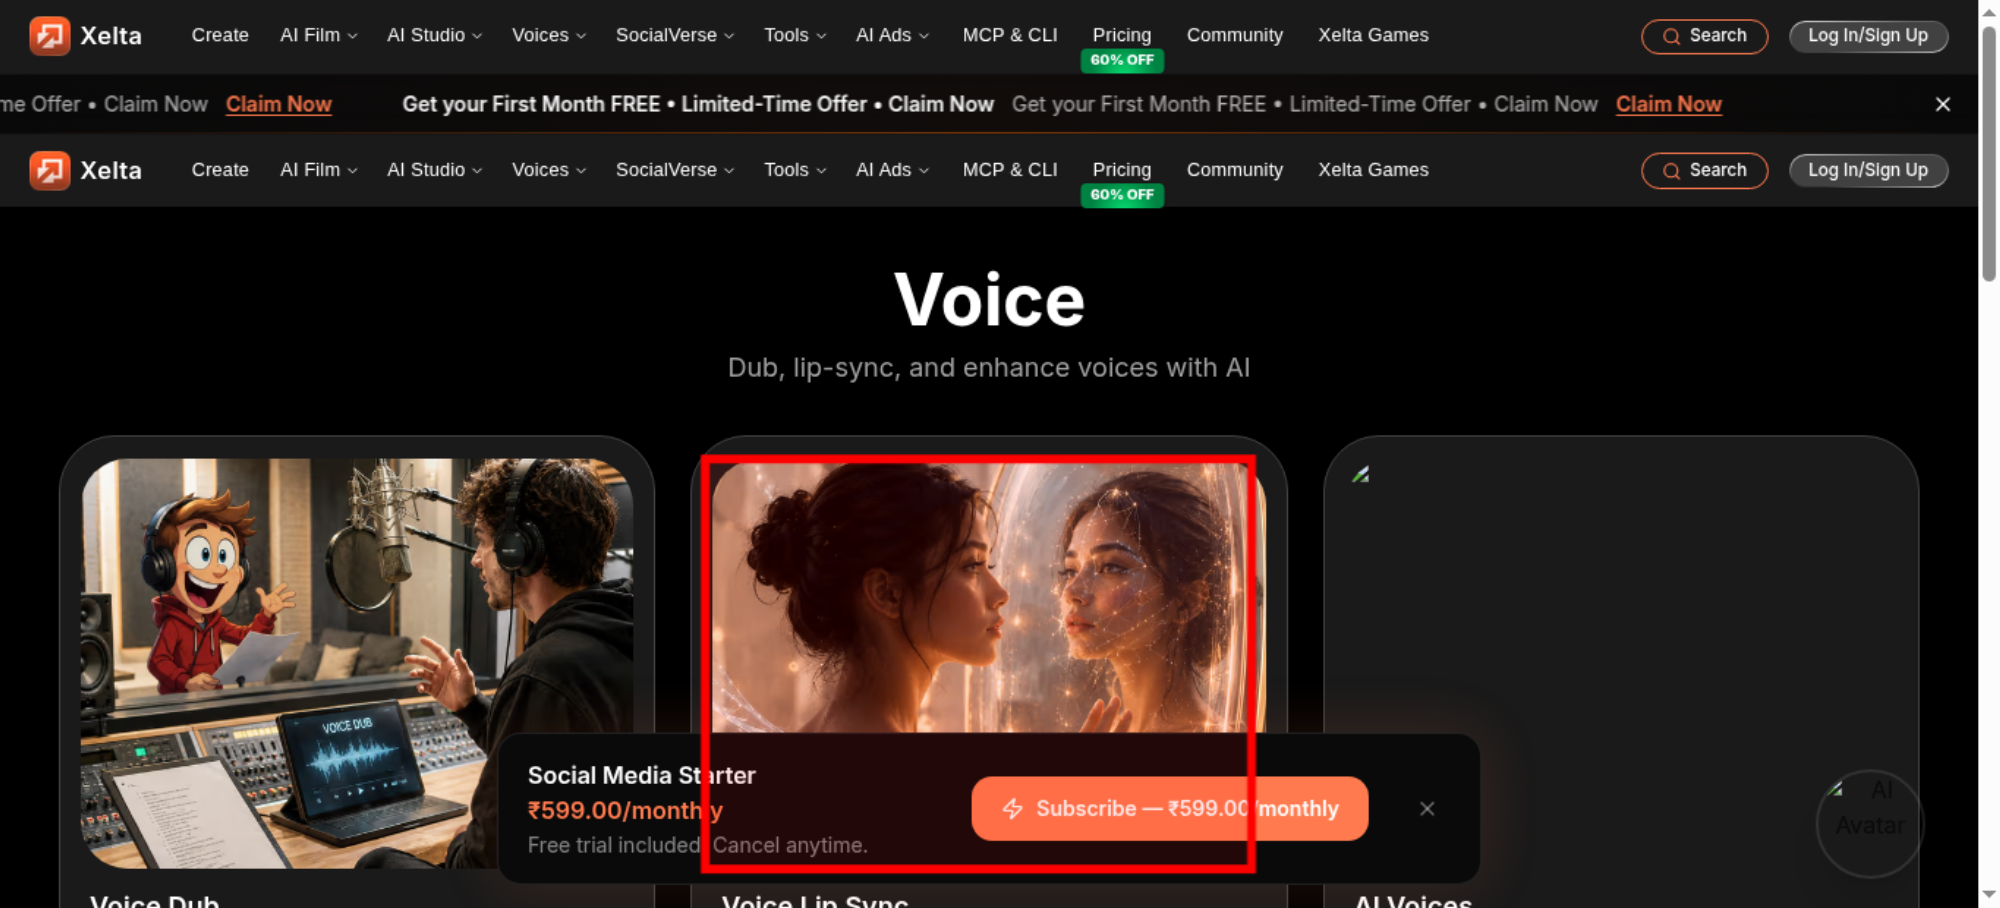This screenshot has width=2000, height=908.
Task: Select Xelta Games in the top navigation bar
Action: [1373, 35]
